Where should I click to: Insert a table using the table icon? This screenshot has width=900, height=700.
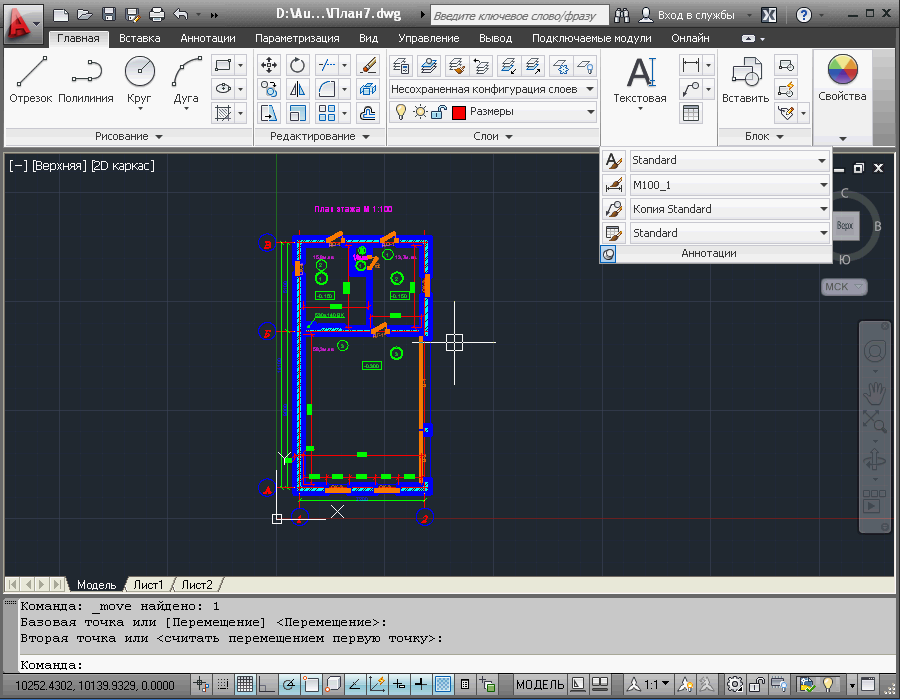coord(690,113)
